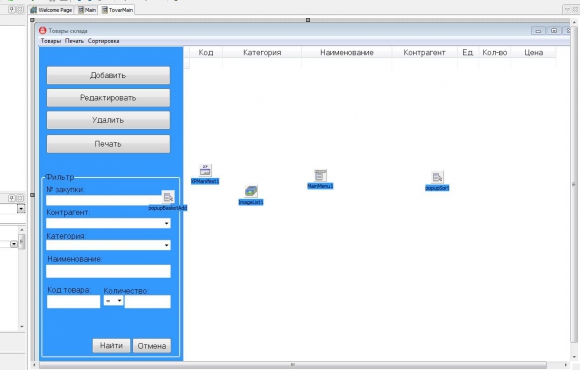Expand the Категория combo box

(166, 245)
